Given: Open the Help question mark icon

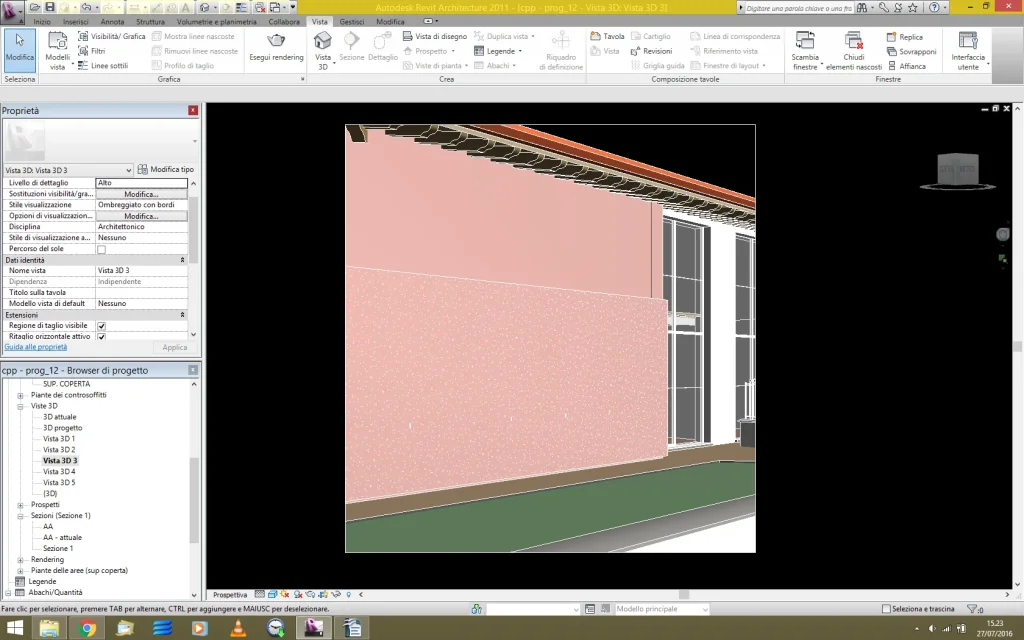Looking at the screenshot, I should (x=935, y=8).
